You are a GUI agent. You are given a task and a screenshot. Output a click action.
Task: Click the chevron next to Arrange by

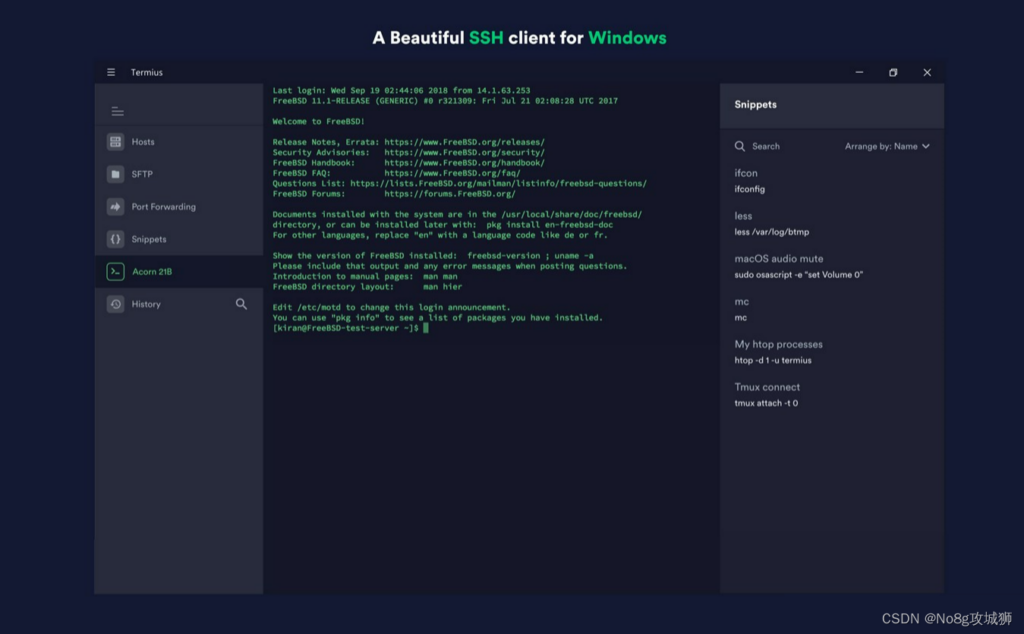(926, 146)
